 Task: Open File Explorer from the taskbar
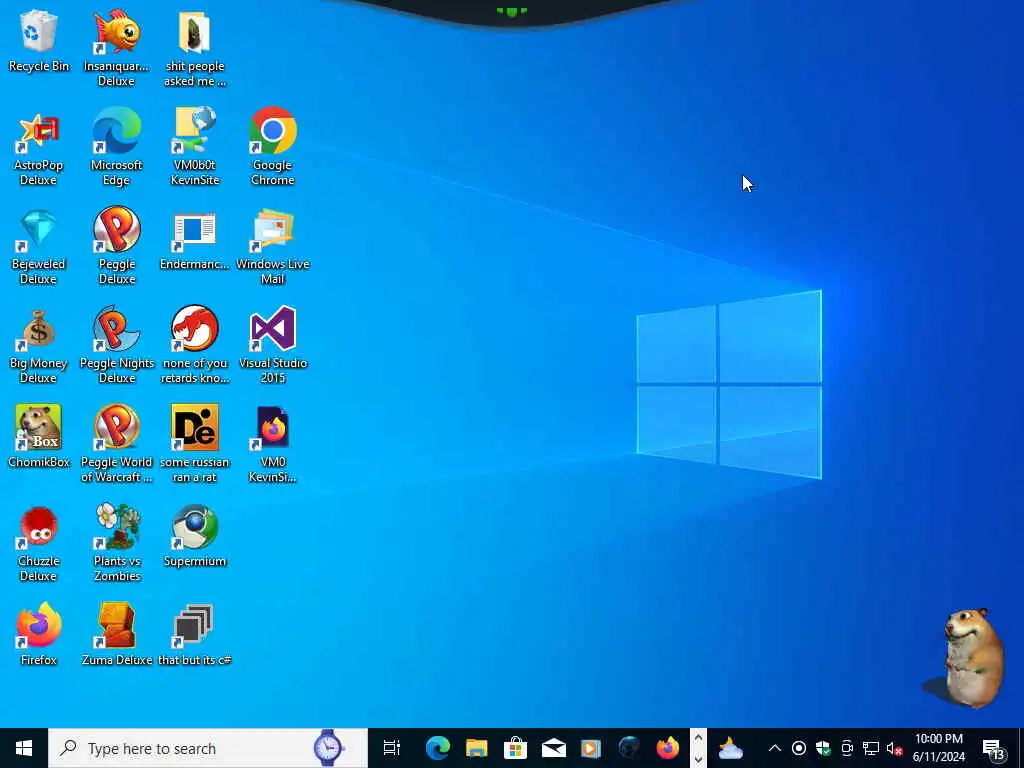(x=477, y=748)
